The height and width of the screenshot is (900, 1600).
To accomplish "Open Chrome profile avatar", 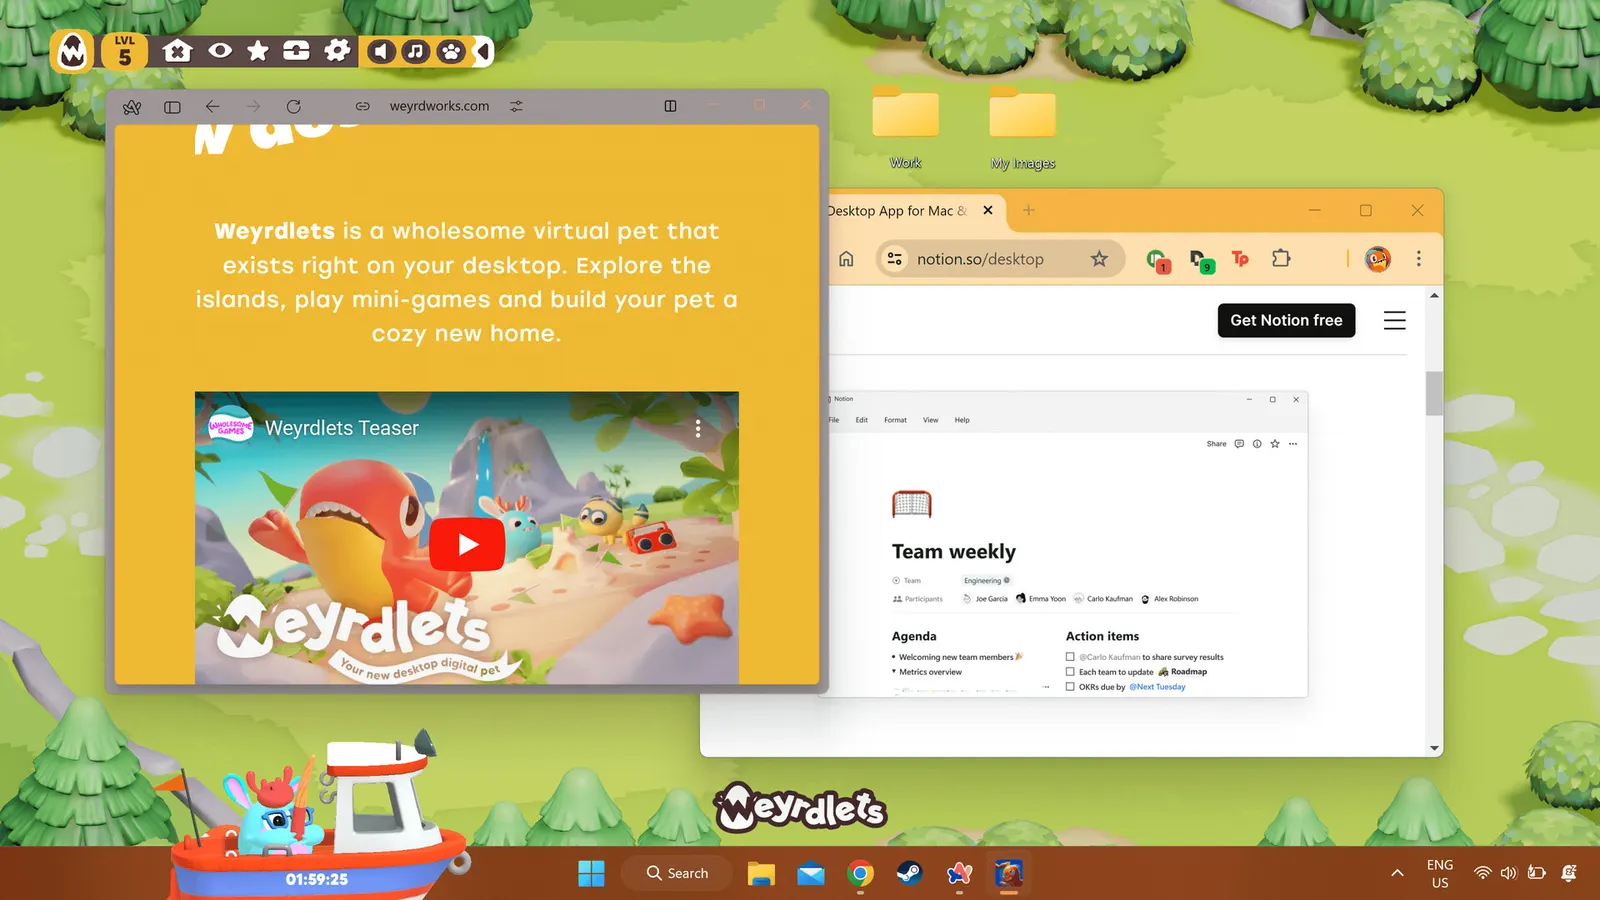I will (x=1378, y=259).
